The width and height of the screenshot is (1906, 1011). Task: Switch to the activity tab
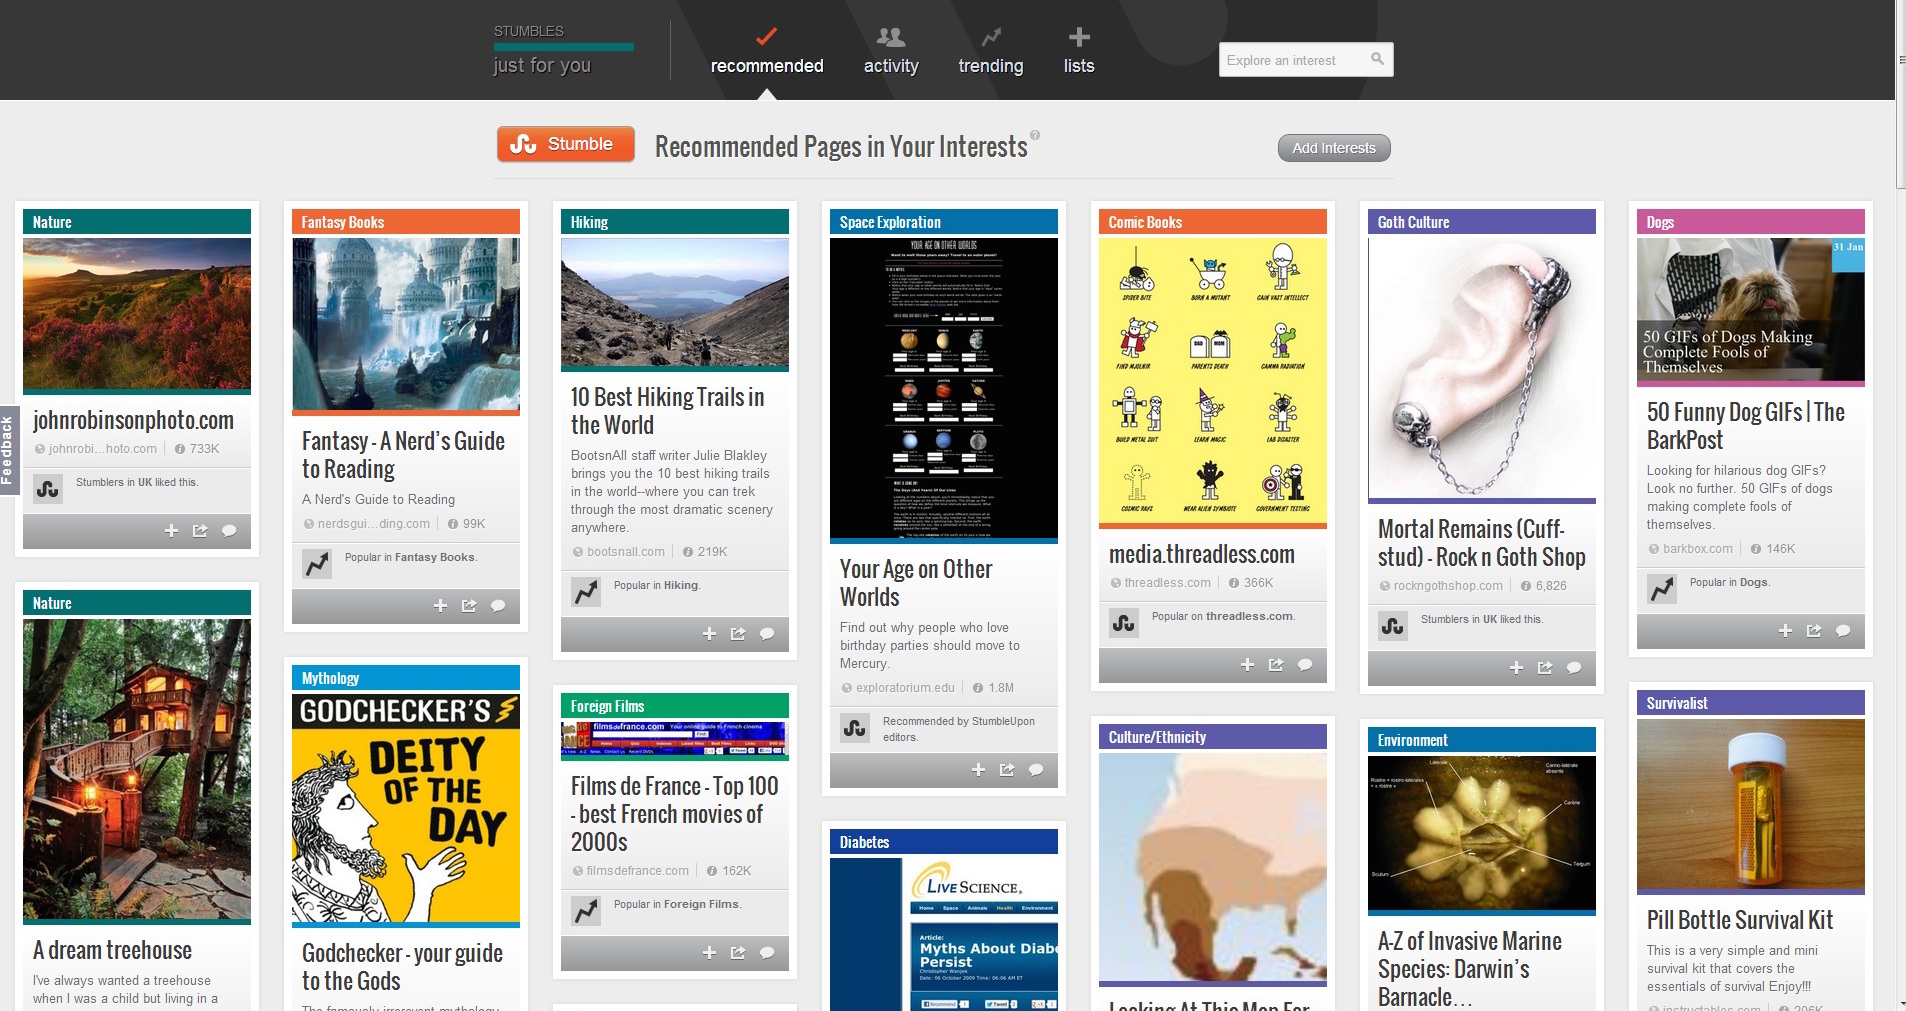[x=891, y=51]
